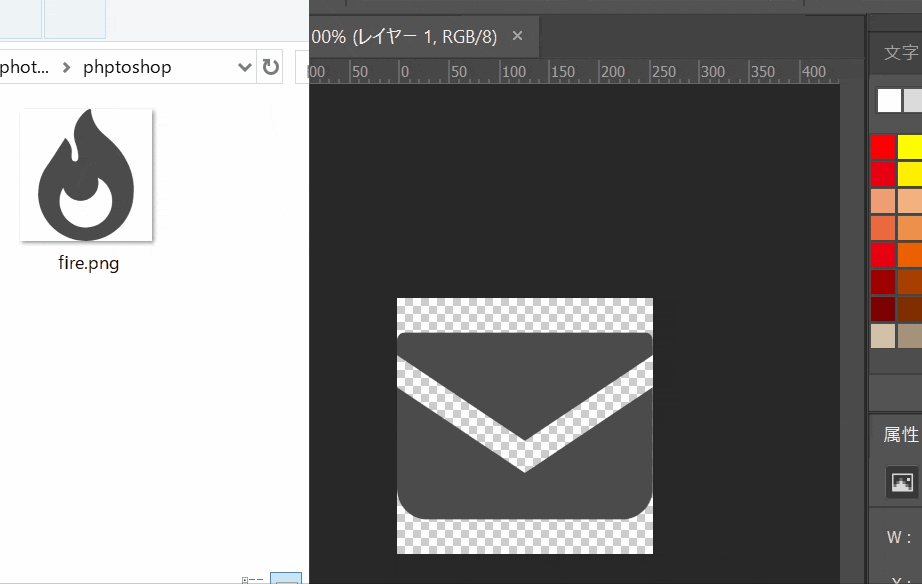Click the fire.png file name label

coord(88,264)
